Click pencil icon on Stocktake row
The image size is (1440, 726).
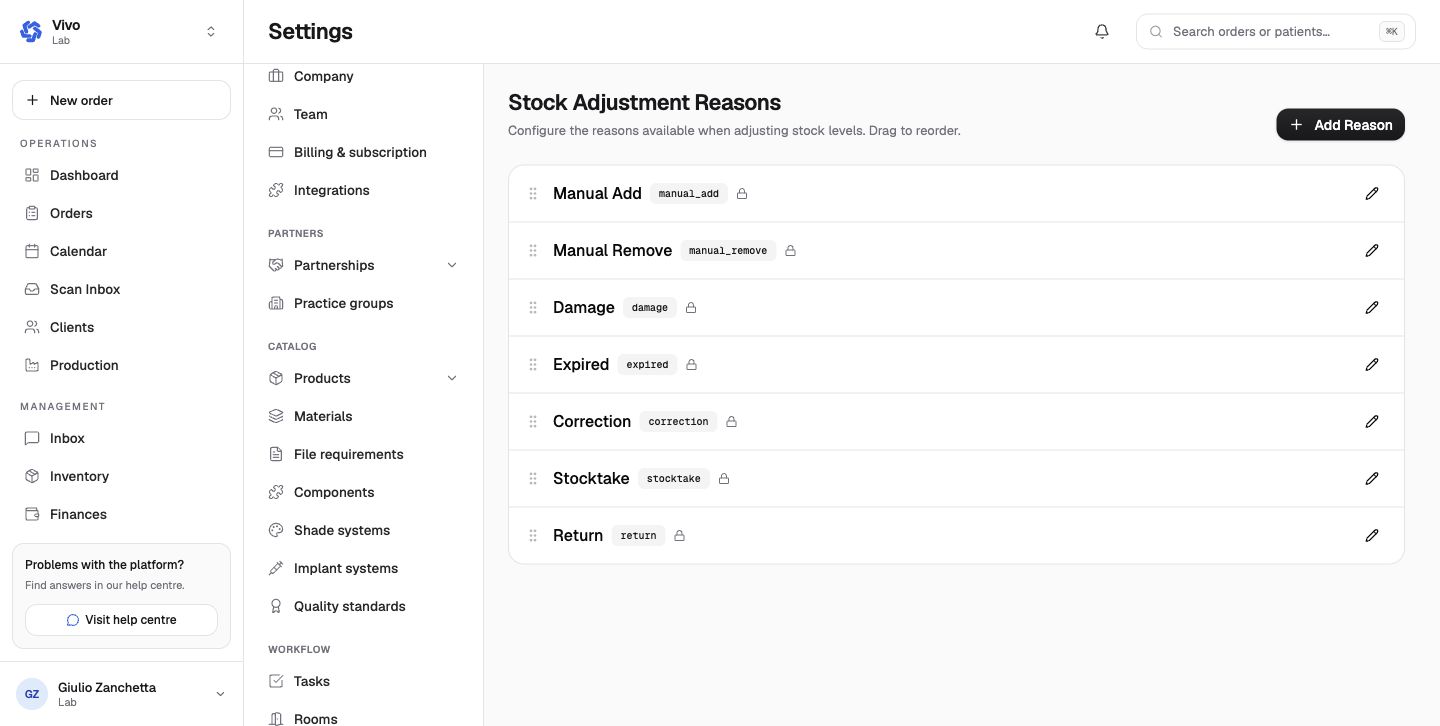pyautogui.click(x=1372, y=478)
